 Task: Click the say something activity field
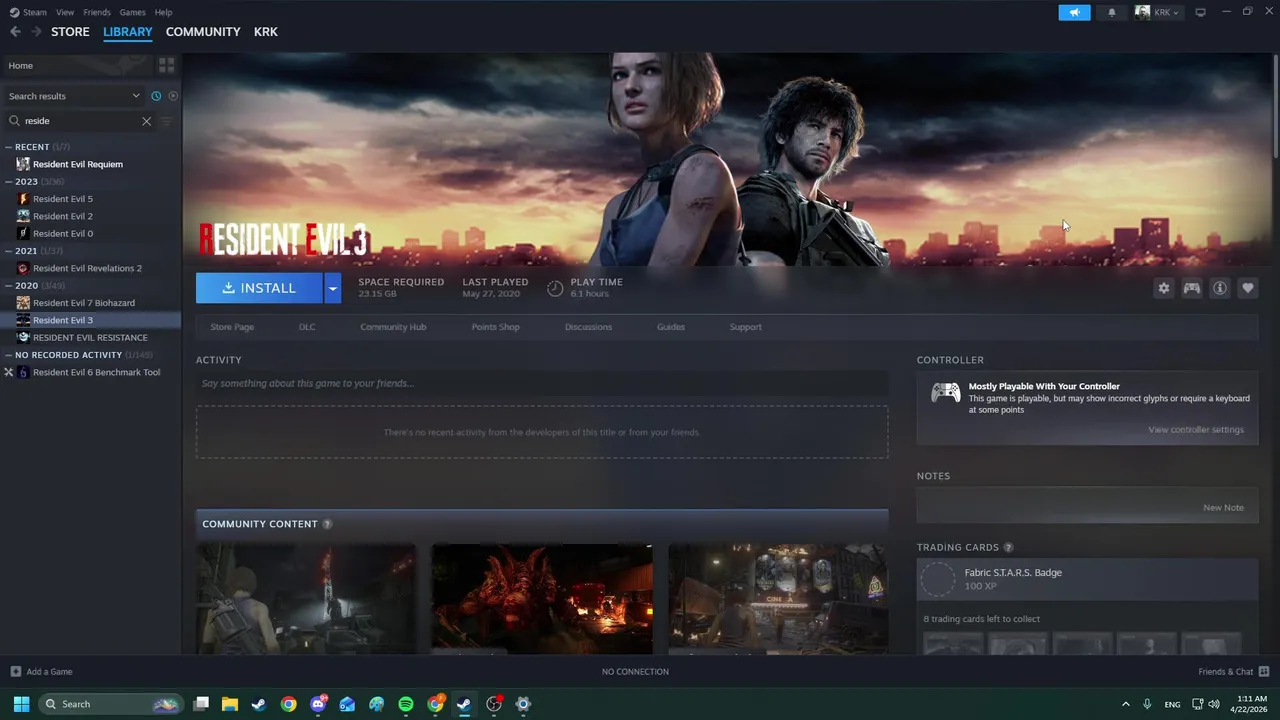point(542,383)
